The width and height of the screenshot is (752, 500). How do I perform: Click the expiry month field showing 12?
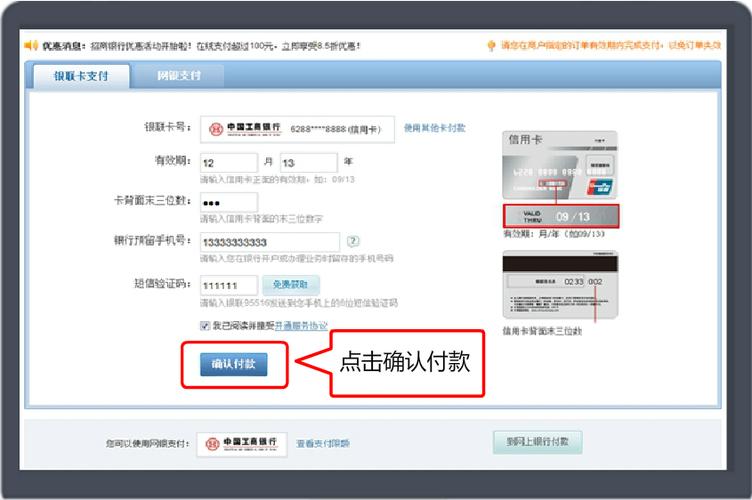coord(229,163)
